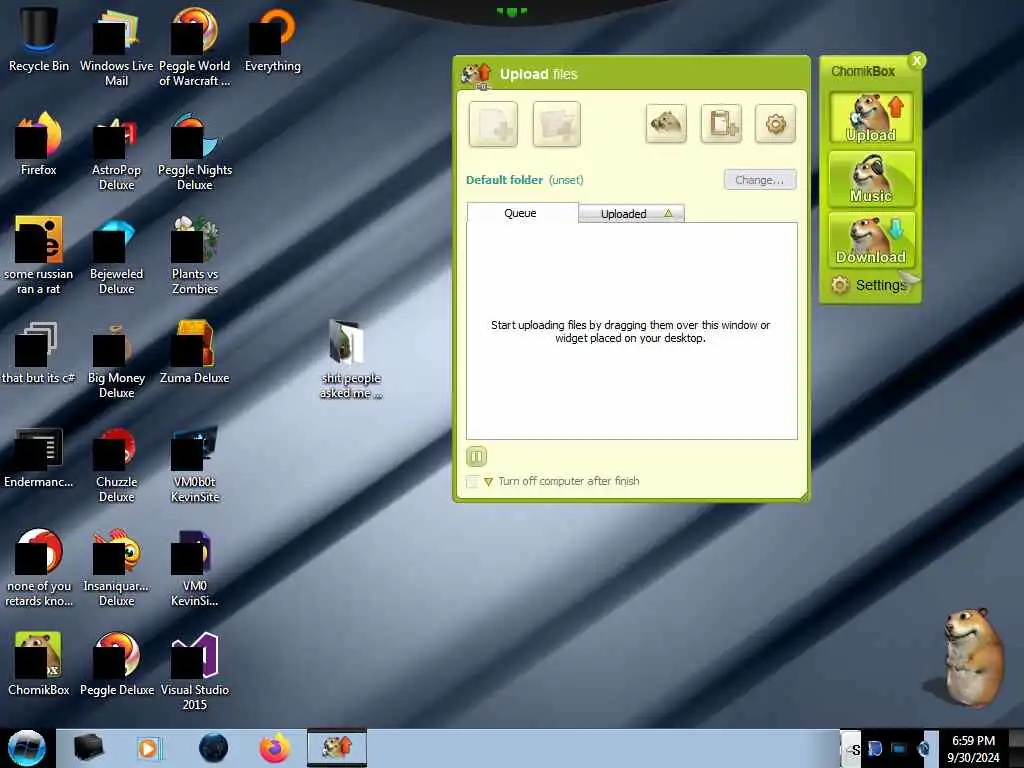
Task: Click the Change... default folder button
Action: coord(760,180)
